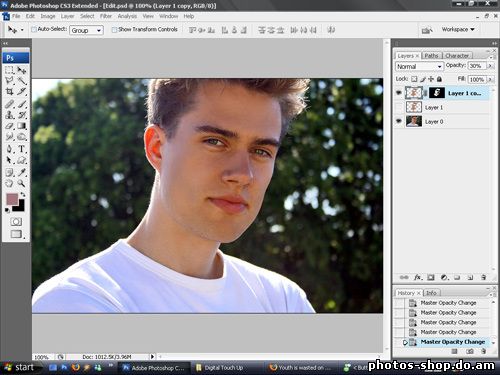Toggle lock all padlock icon
The image size is (500, 375).
(439, 79)
